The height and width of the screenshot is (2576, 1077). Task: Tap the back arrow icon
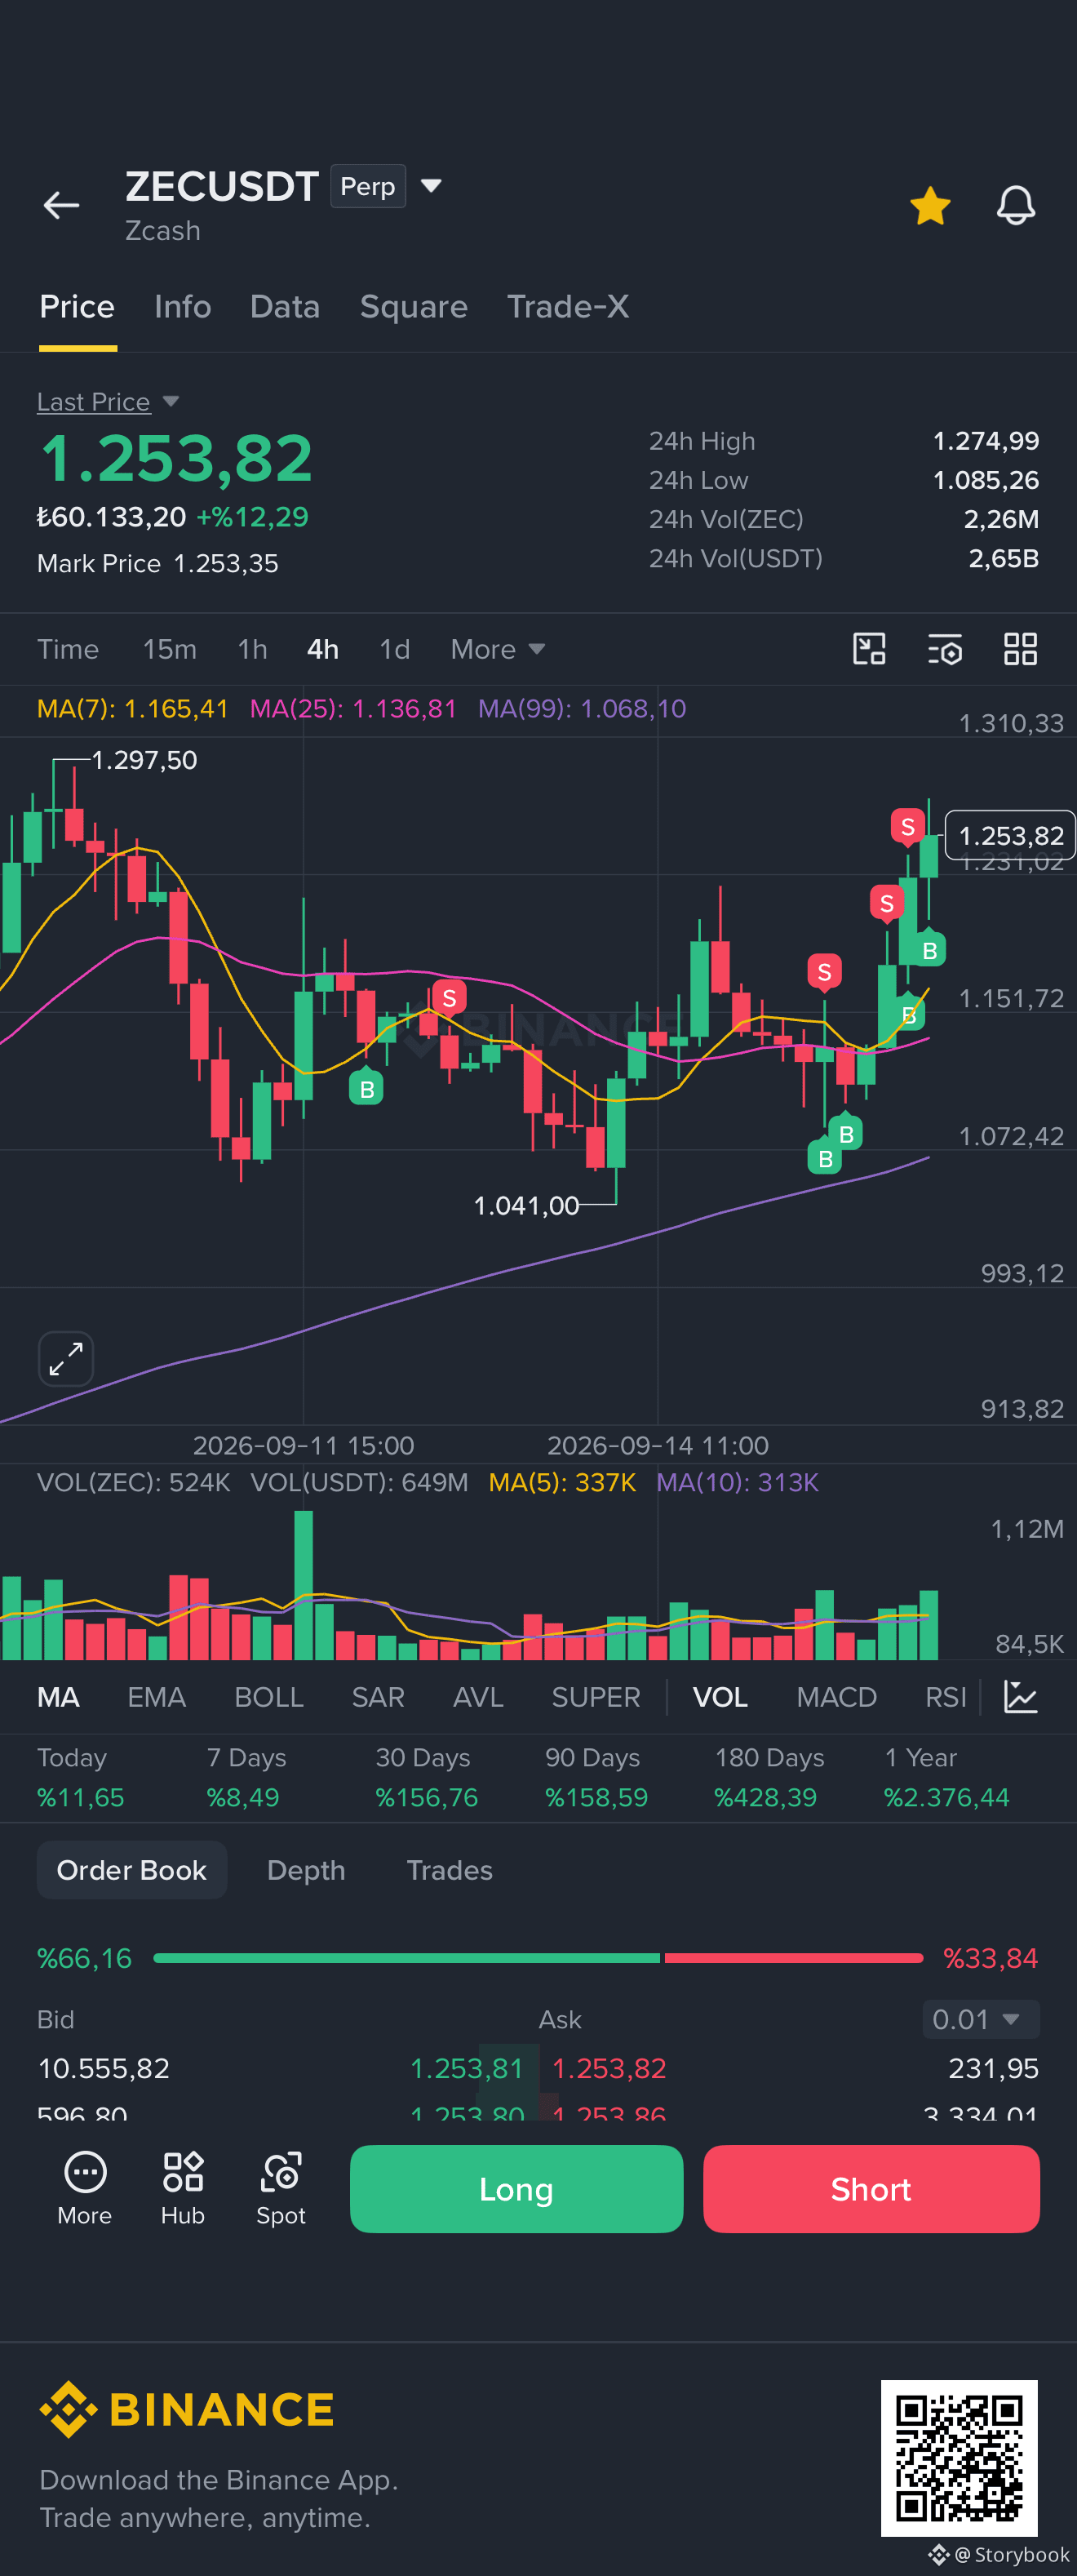[x=61, y=206]
